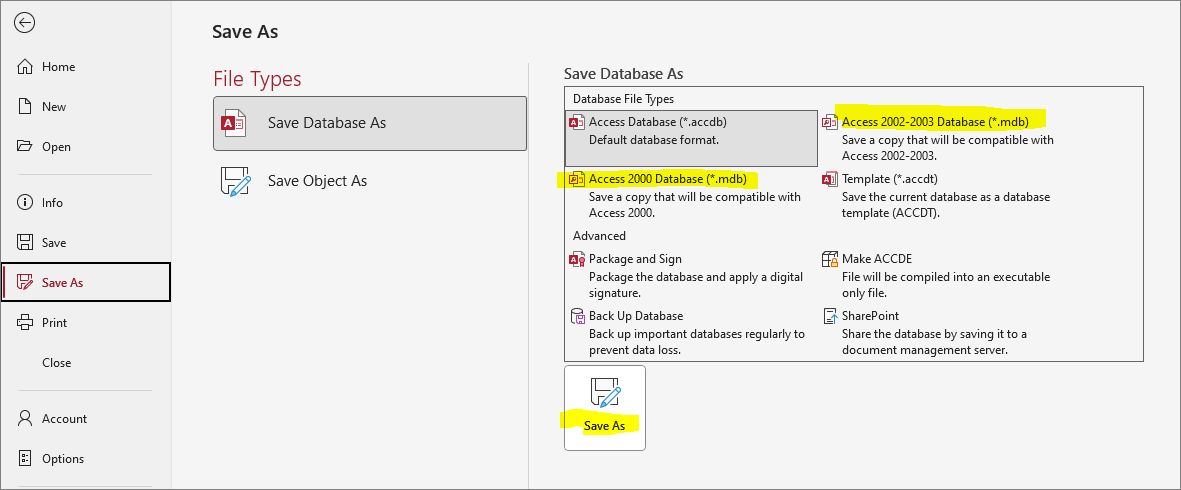This screenshot has height=490, width=1181.
Task: Select Access 2002-2003 Database (*.mdb) format
Action: 944,138
